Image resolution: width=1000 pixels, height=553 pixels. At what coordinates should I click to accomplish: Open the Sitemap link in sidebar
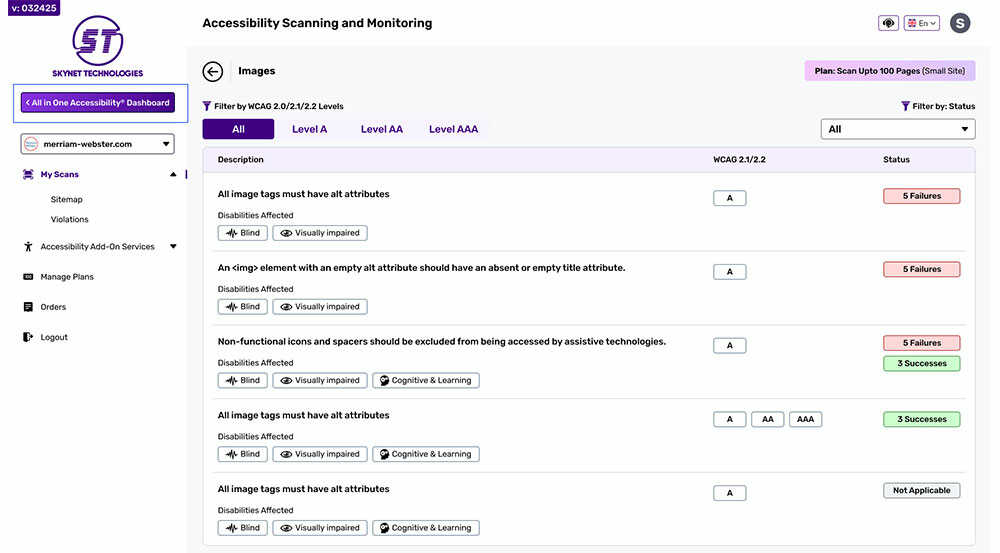67,199
